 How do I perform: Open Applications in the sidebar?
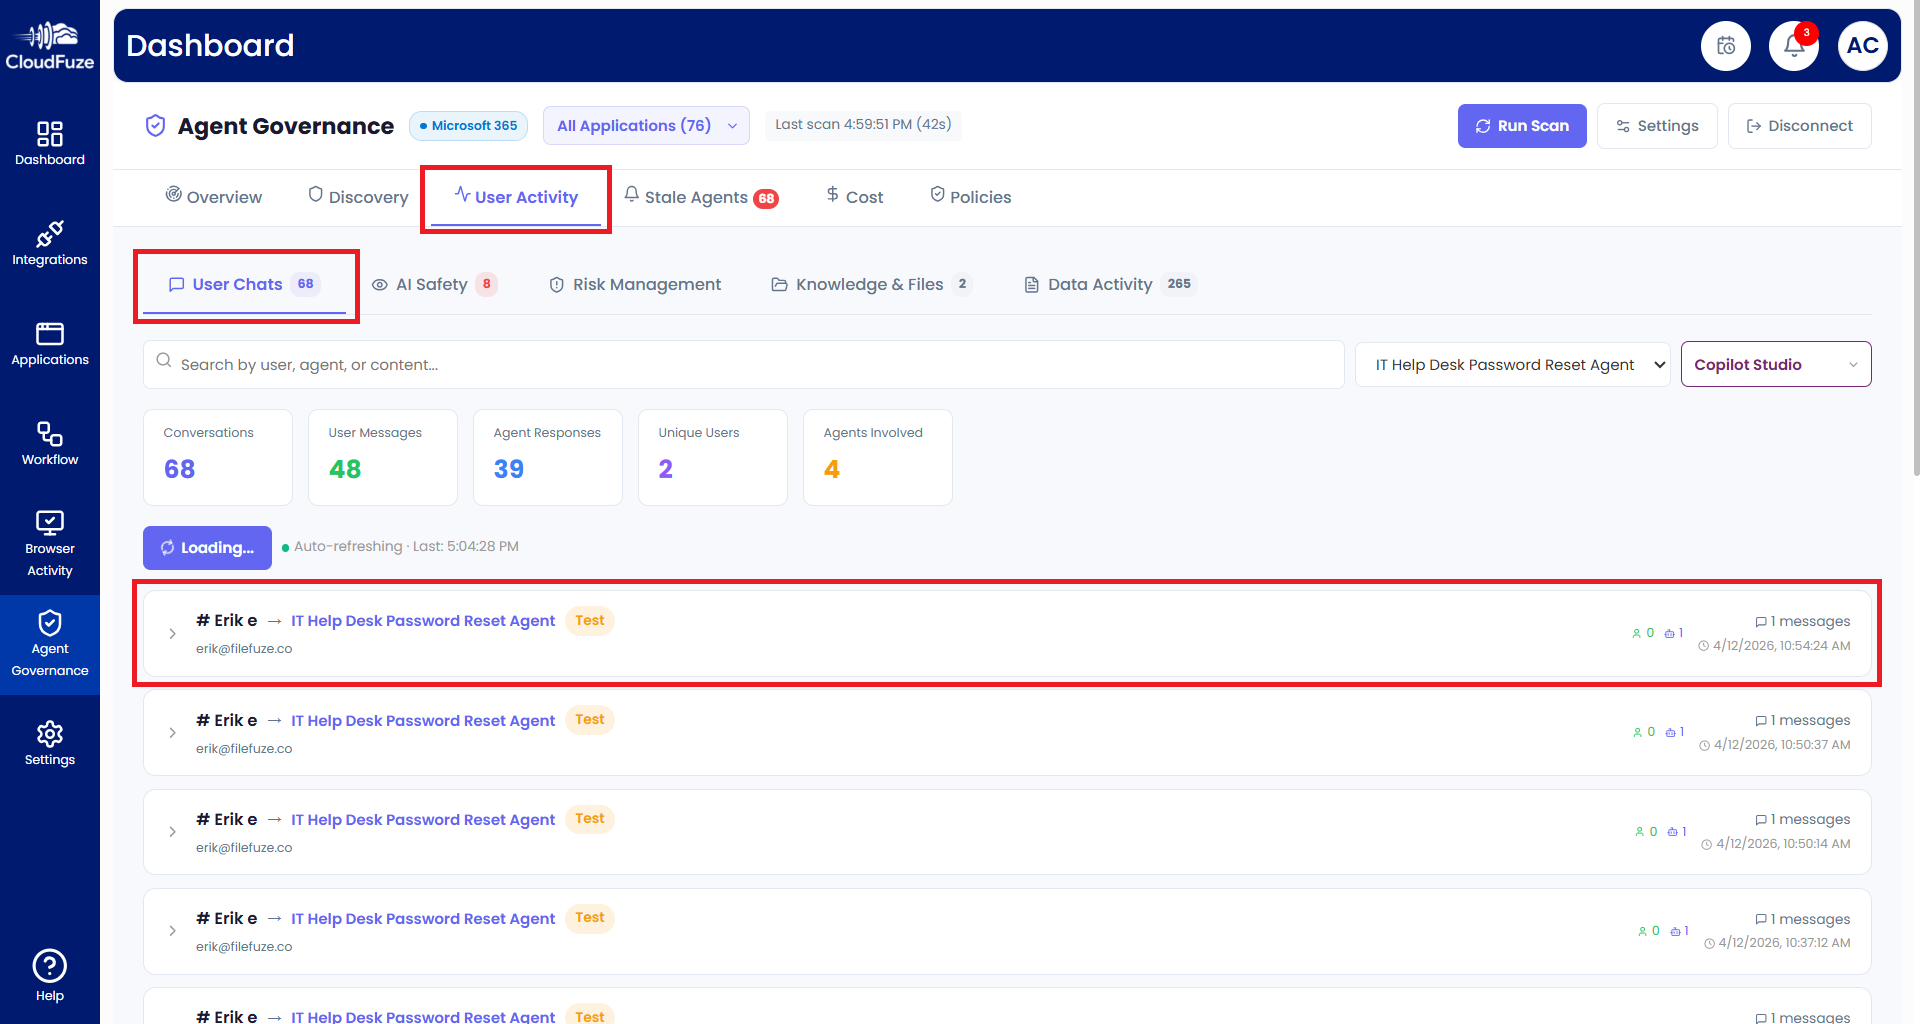50,344
